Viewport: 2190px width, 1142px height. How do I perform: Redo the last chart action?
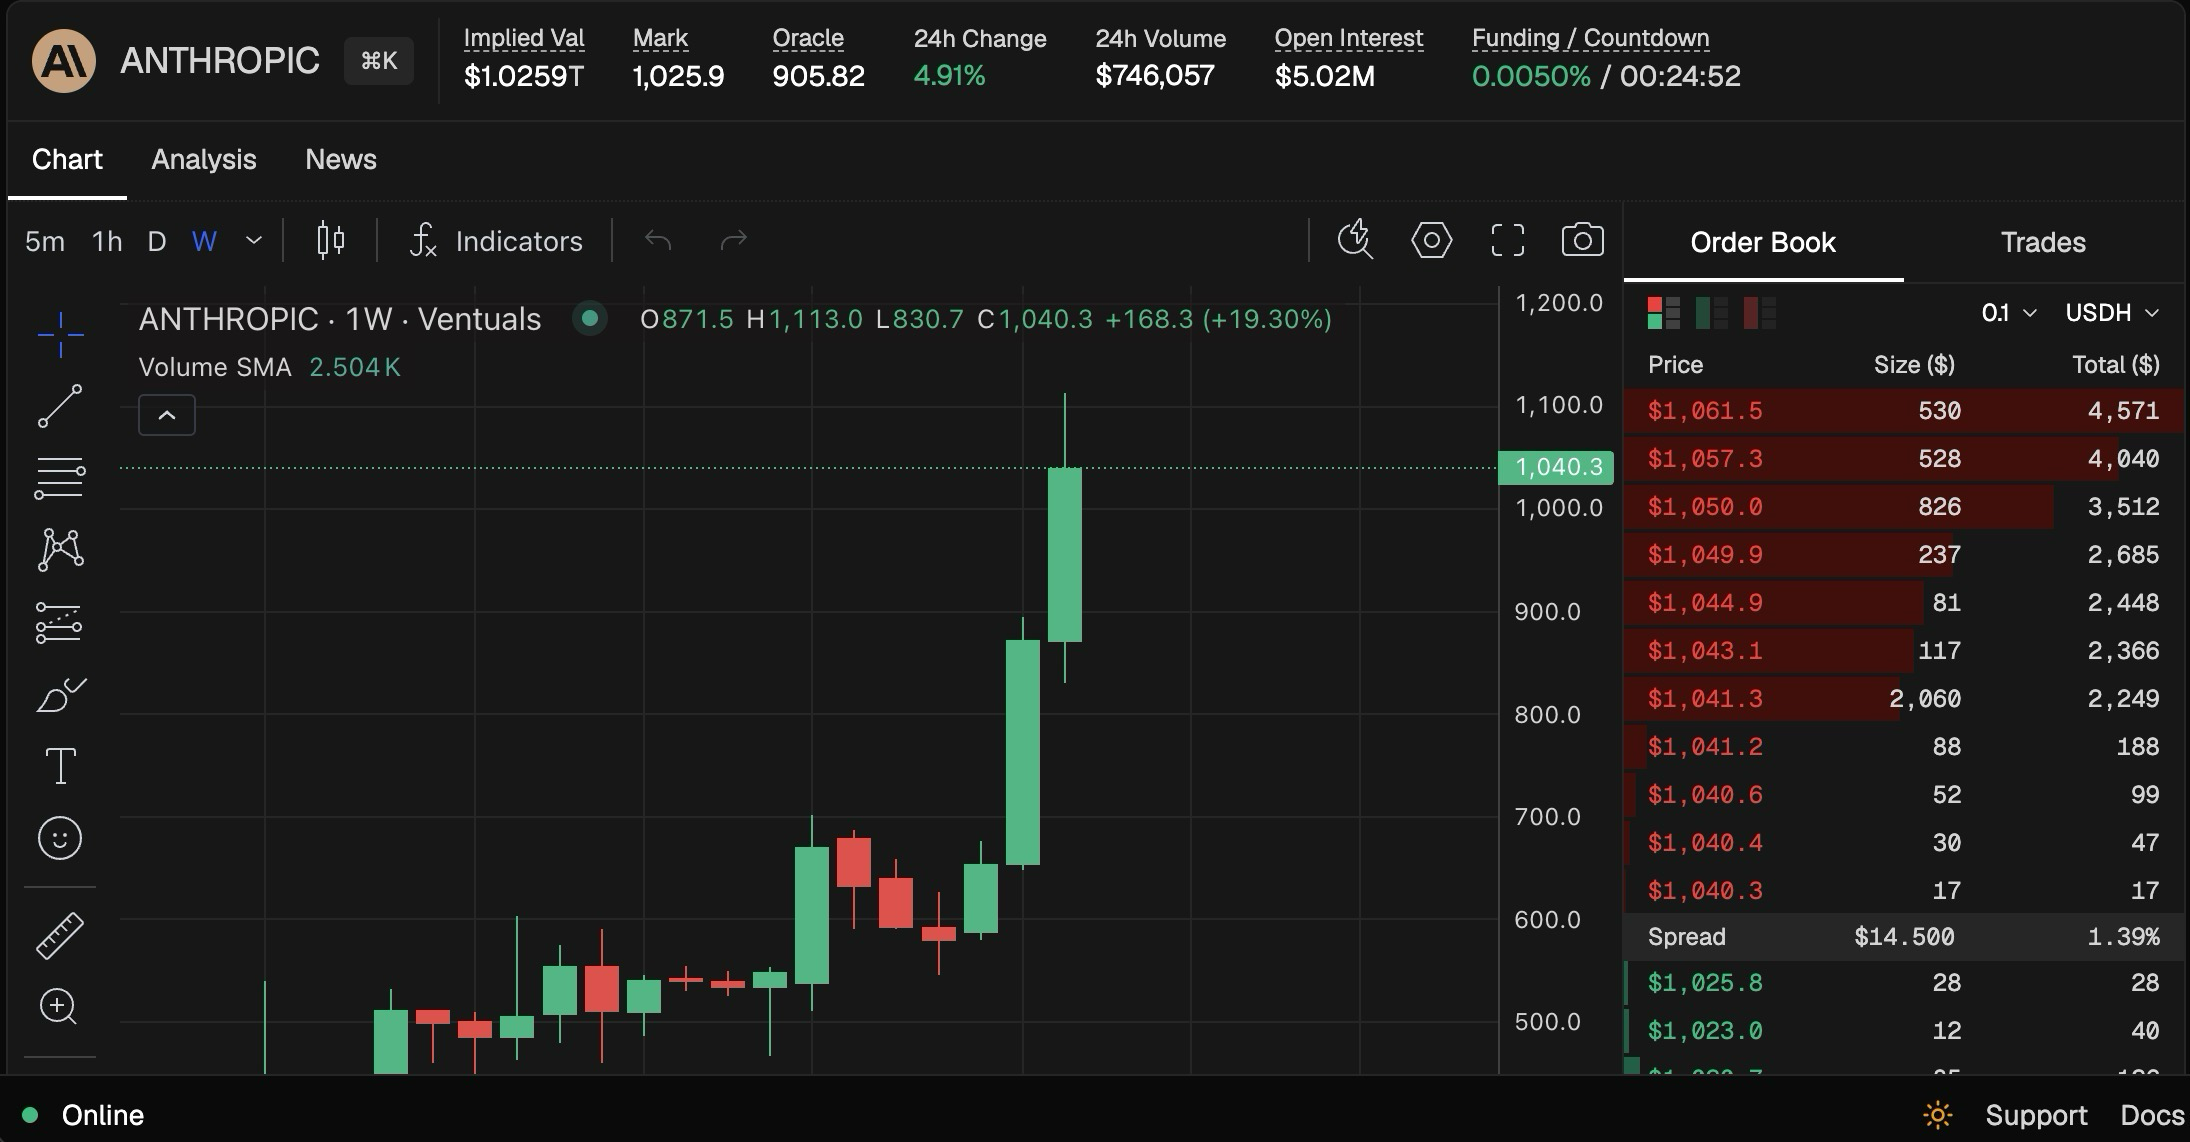click(x=734, y=240)
